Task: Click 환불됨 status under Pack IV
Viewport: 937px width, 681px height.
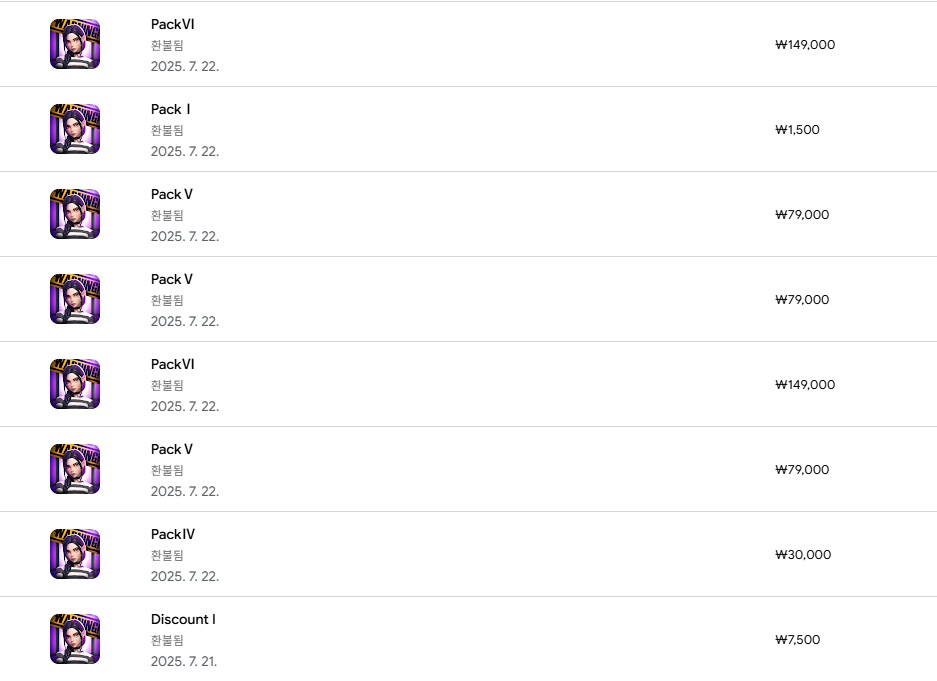Action: pos(167,555)
